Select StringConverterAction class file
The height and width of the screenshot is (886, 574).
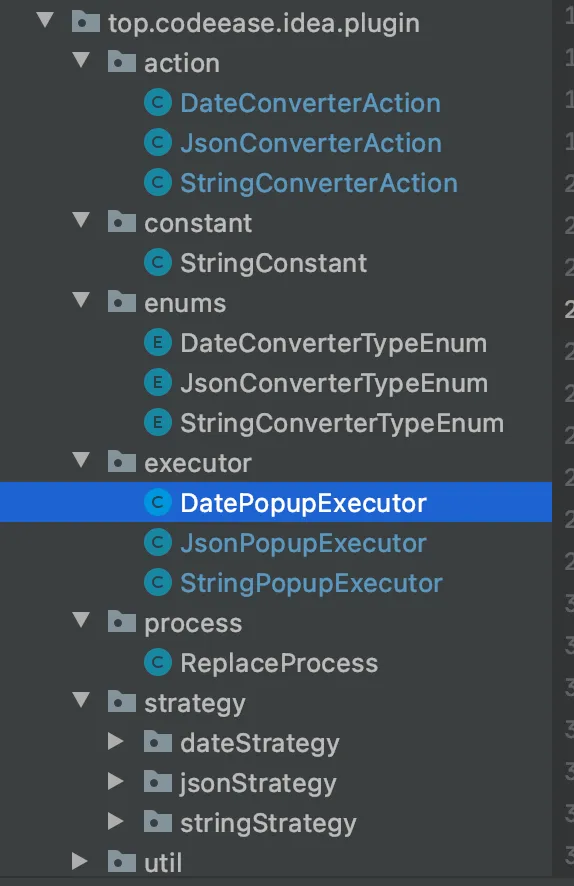tap(319, 183)
